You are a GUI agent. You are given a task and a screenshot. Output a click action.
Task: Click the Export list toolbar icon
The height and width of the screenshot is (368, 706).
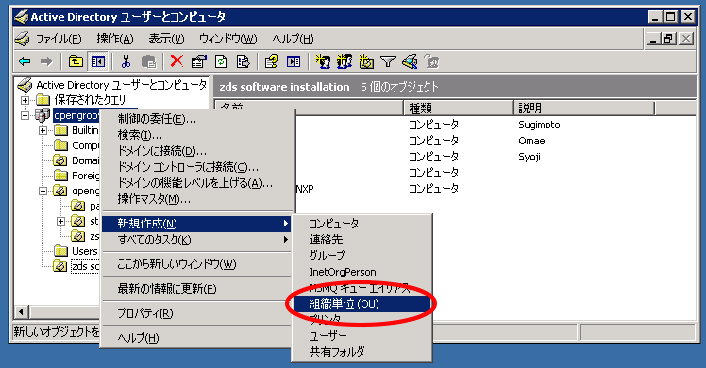[x=243, y=61]
